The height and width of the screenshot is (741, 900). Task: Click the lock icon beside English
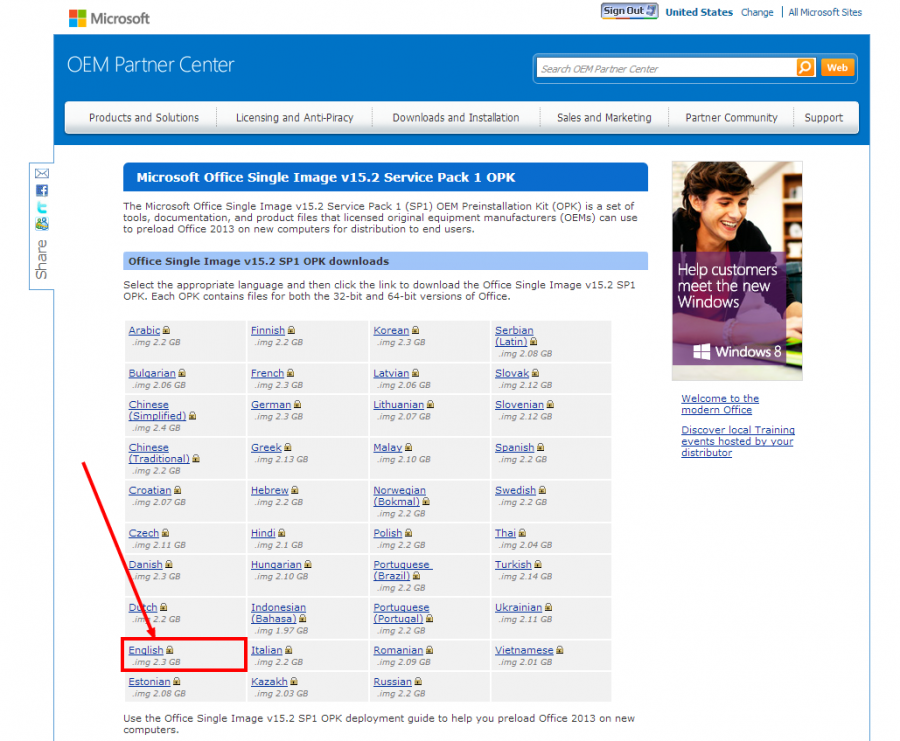pos(170,651)
